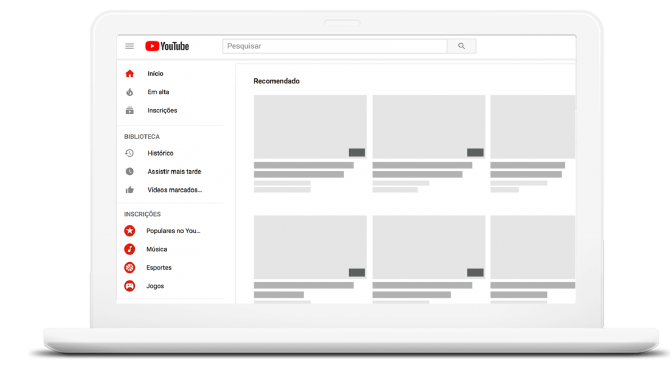Open first video thumbnail in bottom row
This screenshot has width=672, height=372.
[x=310, y=247]
